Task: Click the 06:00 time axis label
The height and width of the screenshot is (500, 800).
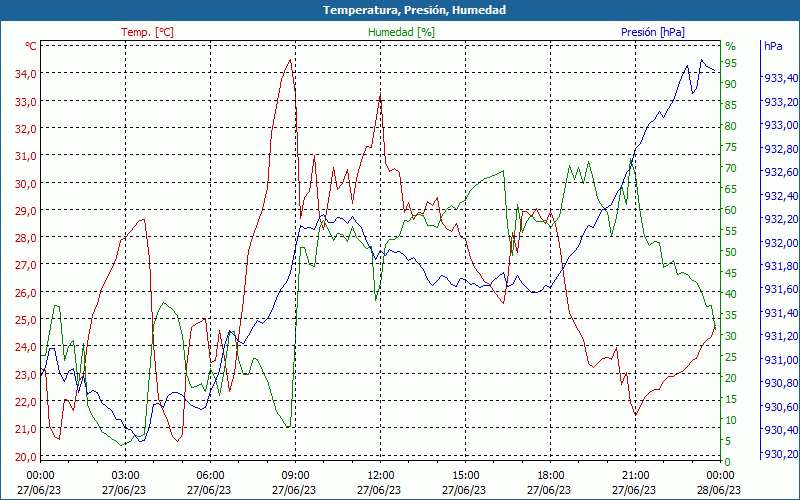Action: point(210,476)
